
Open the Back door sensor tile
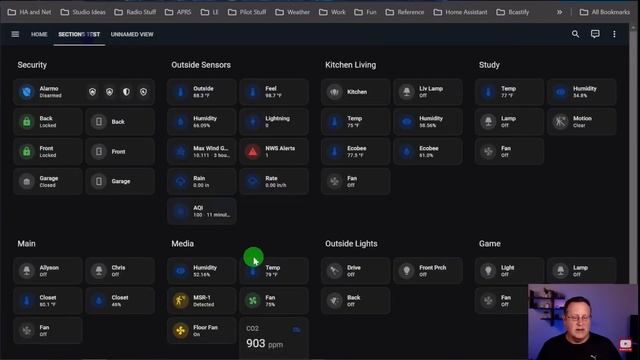click(x=120, y=122)
